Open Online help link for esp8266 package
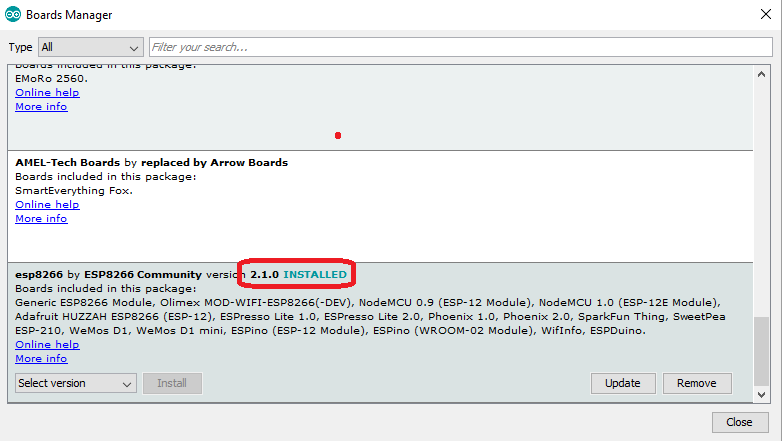Viewport: 783px width, 441px height. 47,345
